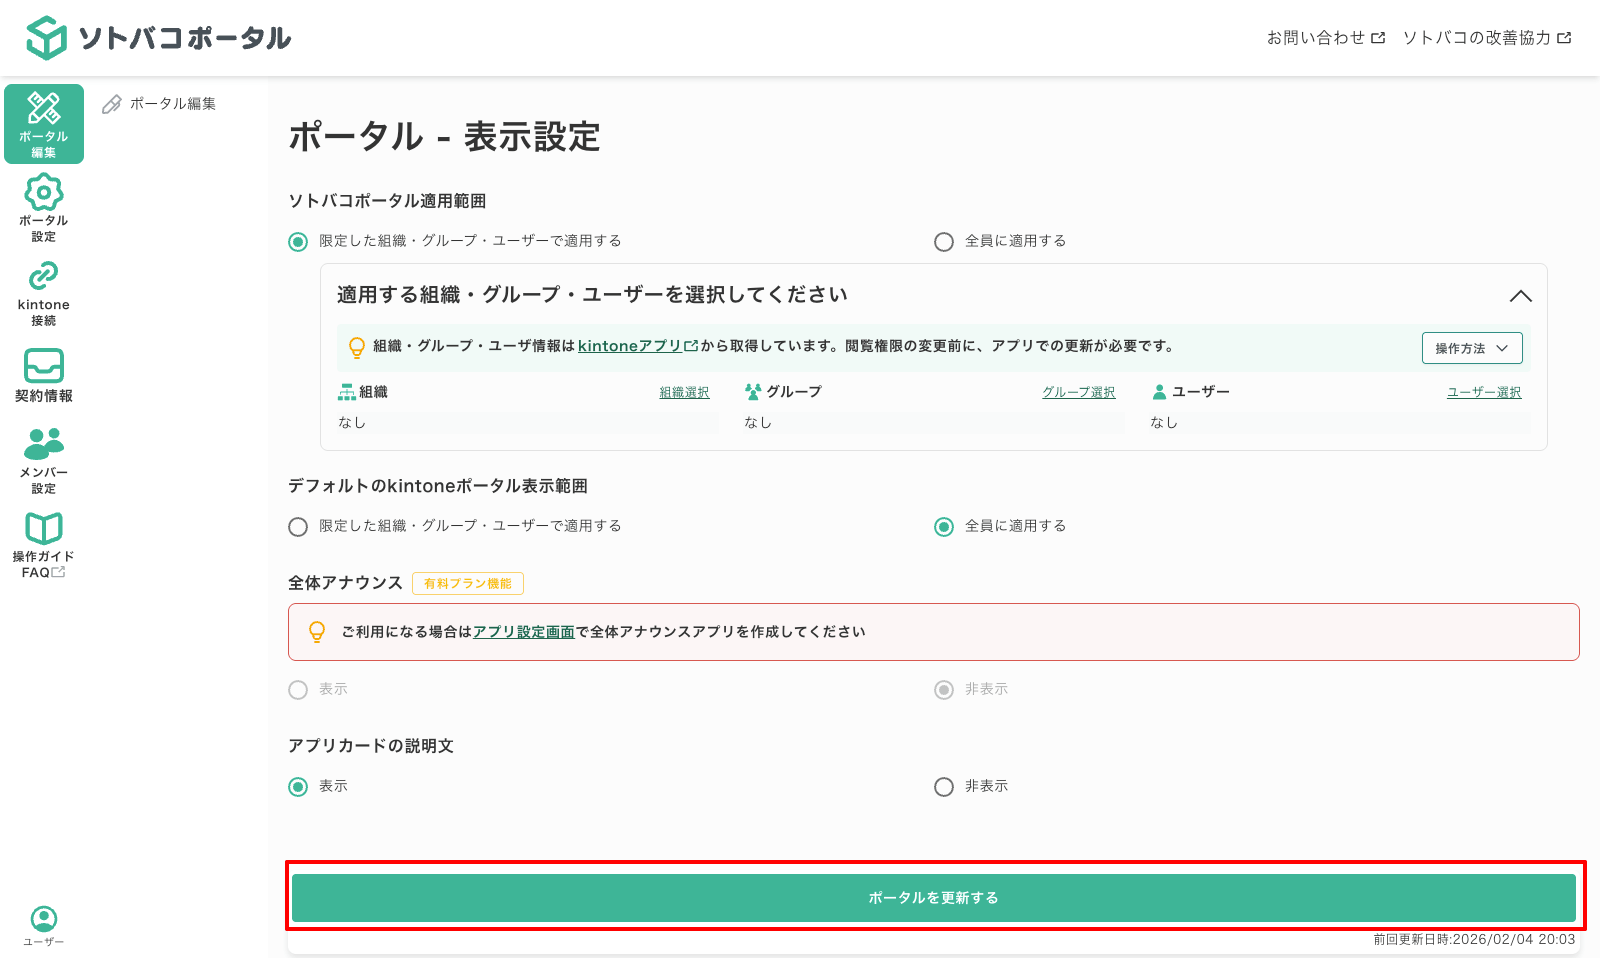The width and height of the screenshot is (1600, 958).
Task: Collapse the 適用する組織・グループ・ユーザー selection panel
Action: click(x=1522, y=296)
